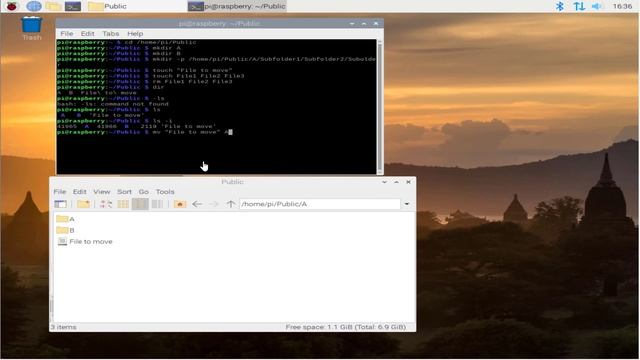Open the terminal File menu
This screenshot has height=360, width=640.
[x=67, y=33]
